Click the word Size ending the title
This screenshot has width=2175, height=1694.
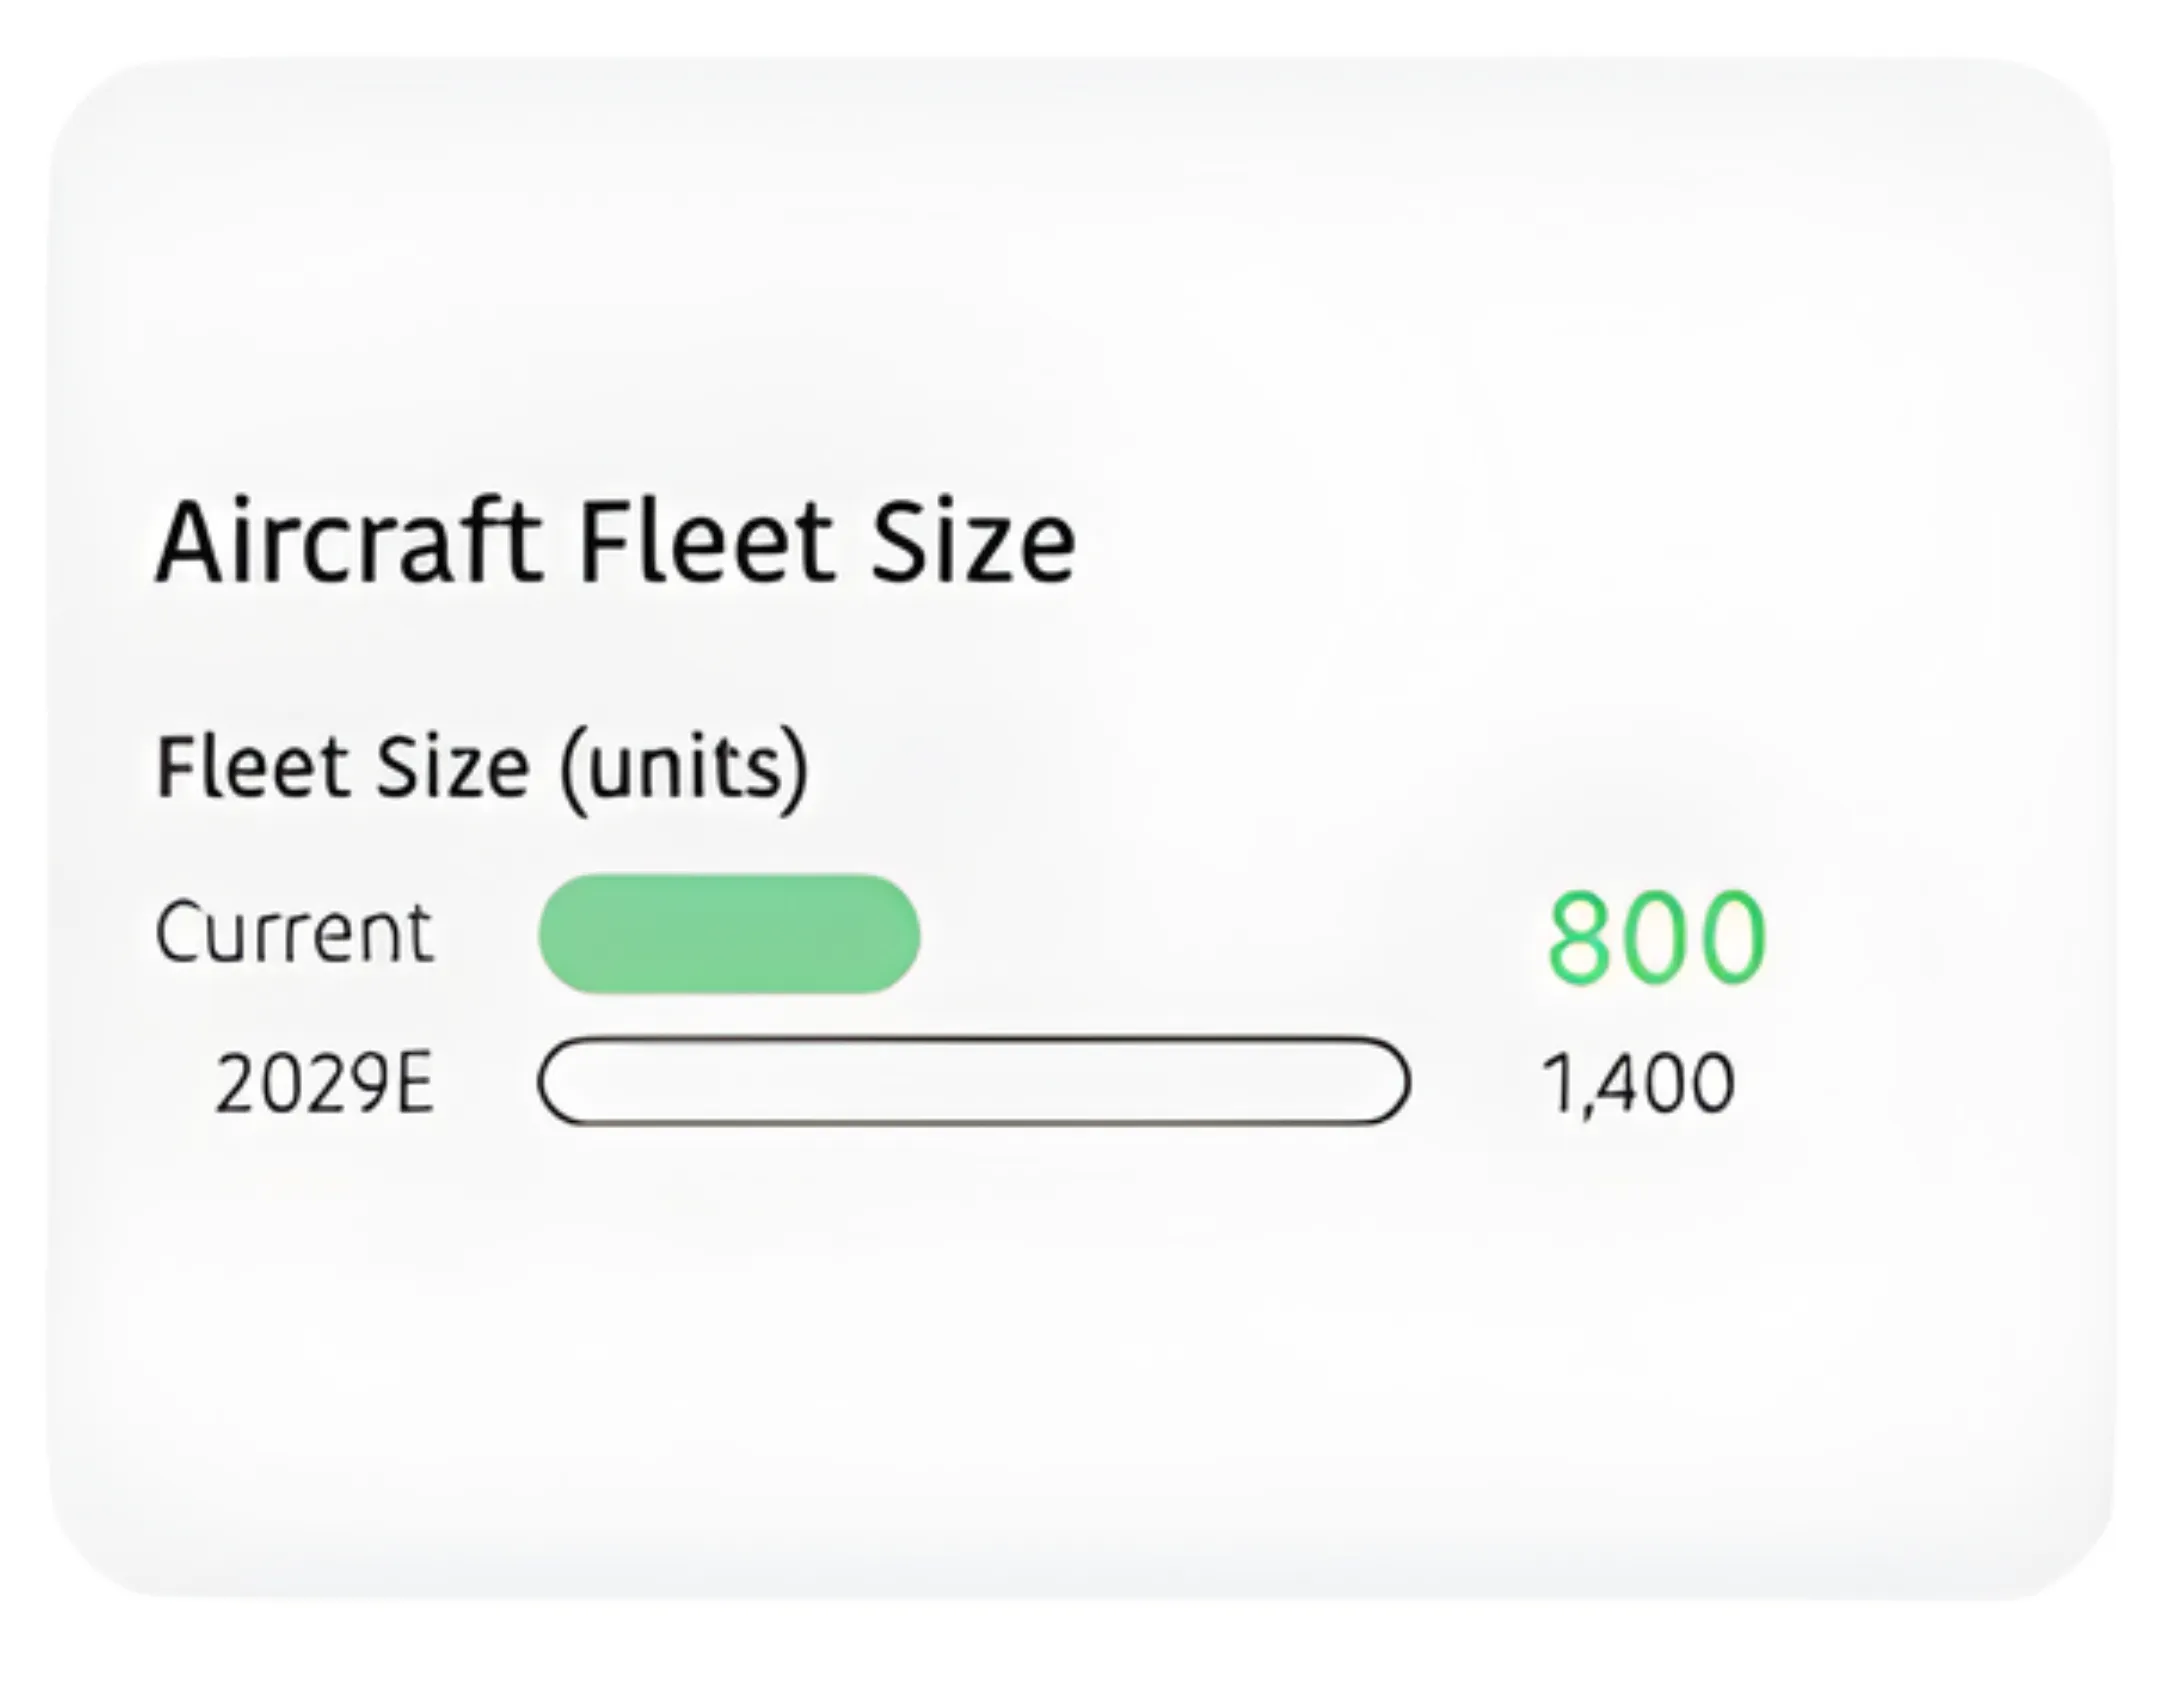973,542
